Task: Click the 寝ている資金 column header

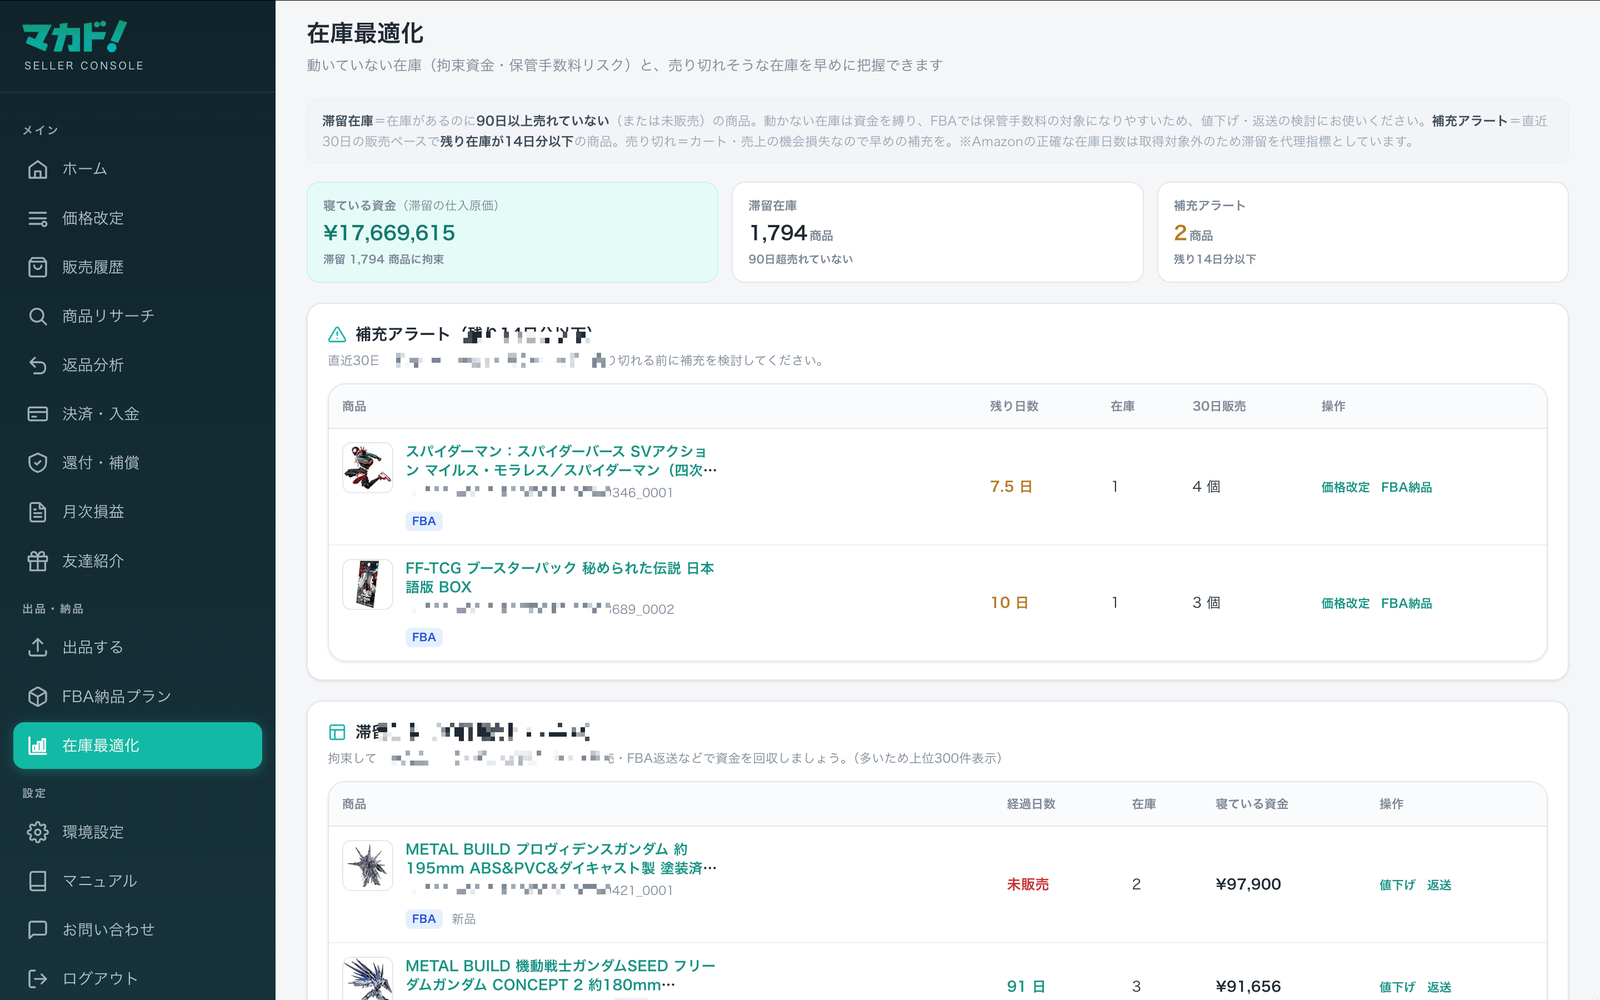Action: [1252, 804]
